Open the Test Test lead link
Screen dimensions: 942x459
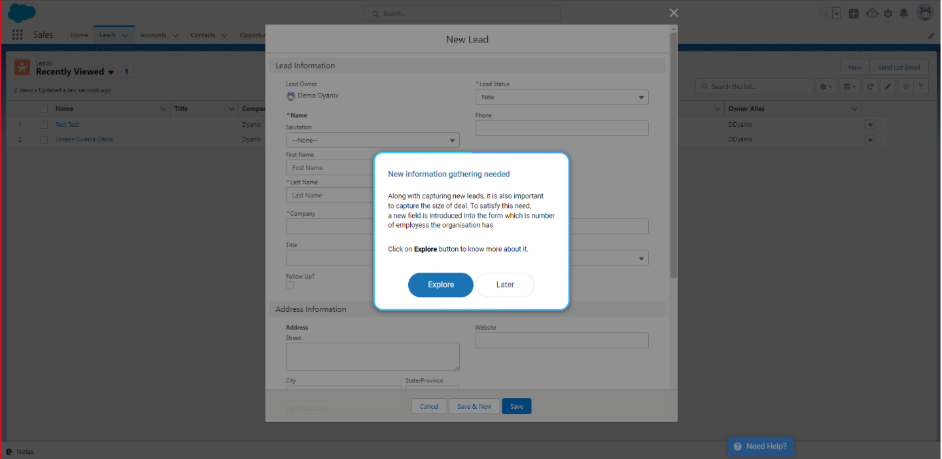point(67,124)
